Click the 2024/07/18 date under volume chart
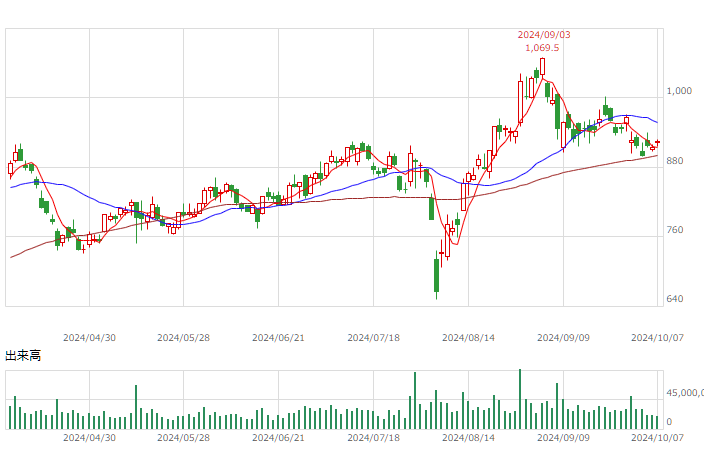The image size is (704, 451). click(x=374, y=438)
